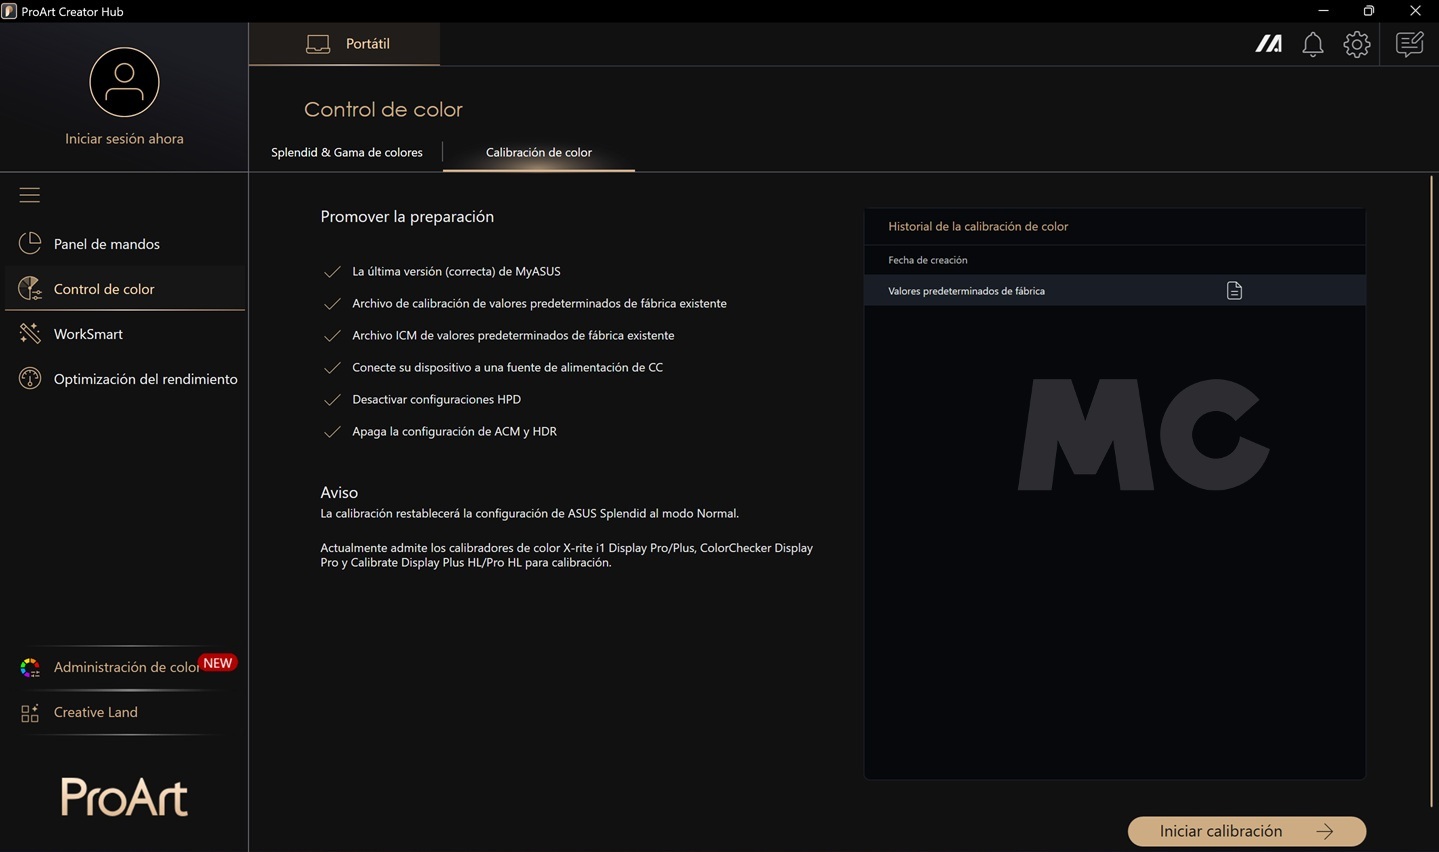
Task: Click the ProArt Creator Hub title bar icon
Action: [x=9, y=11]
